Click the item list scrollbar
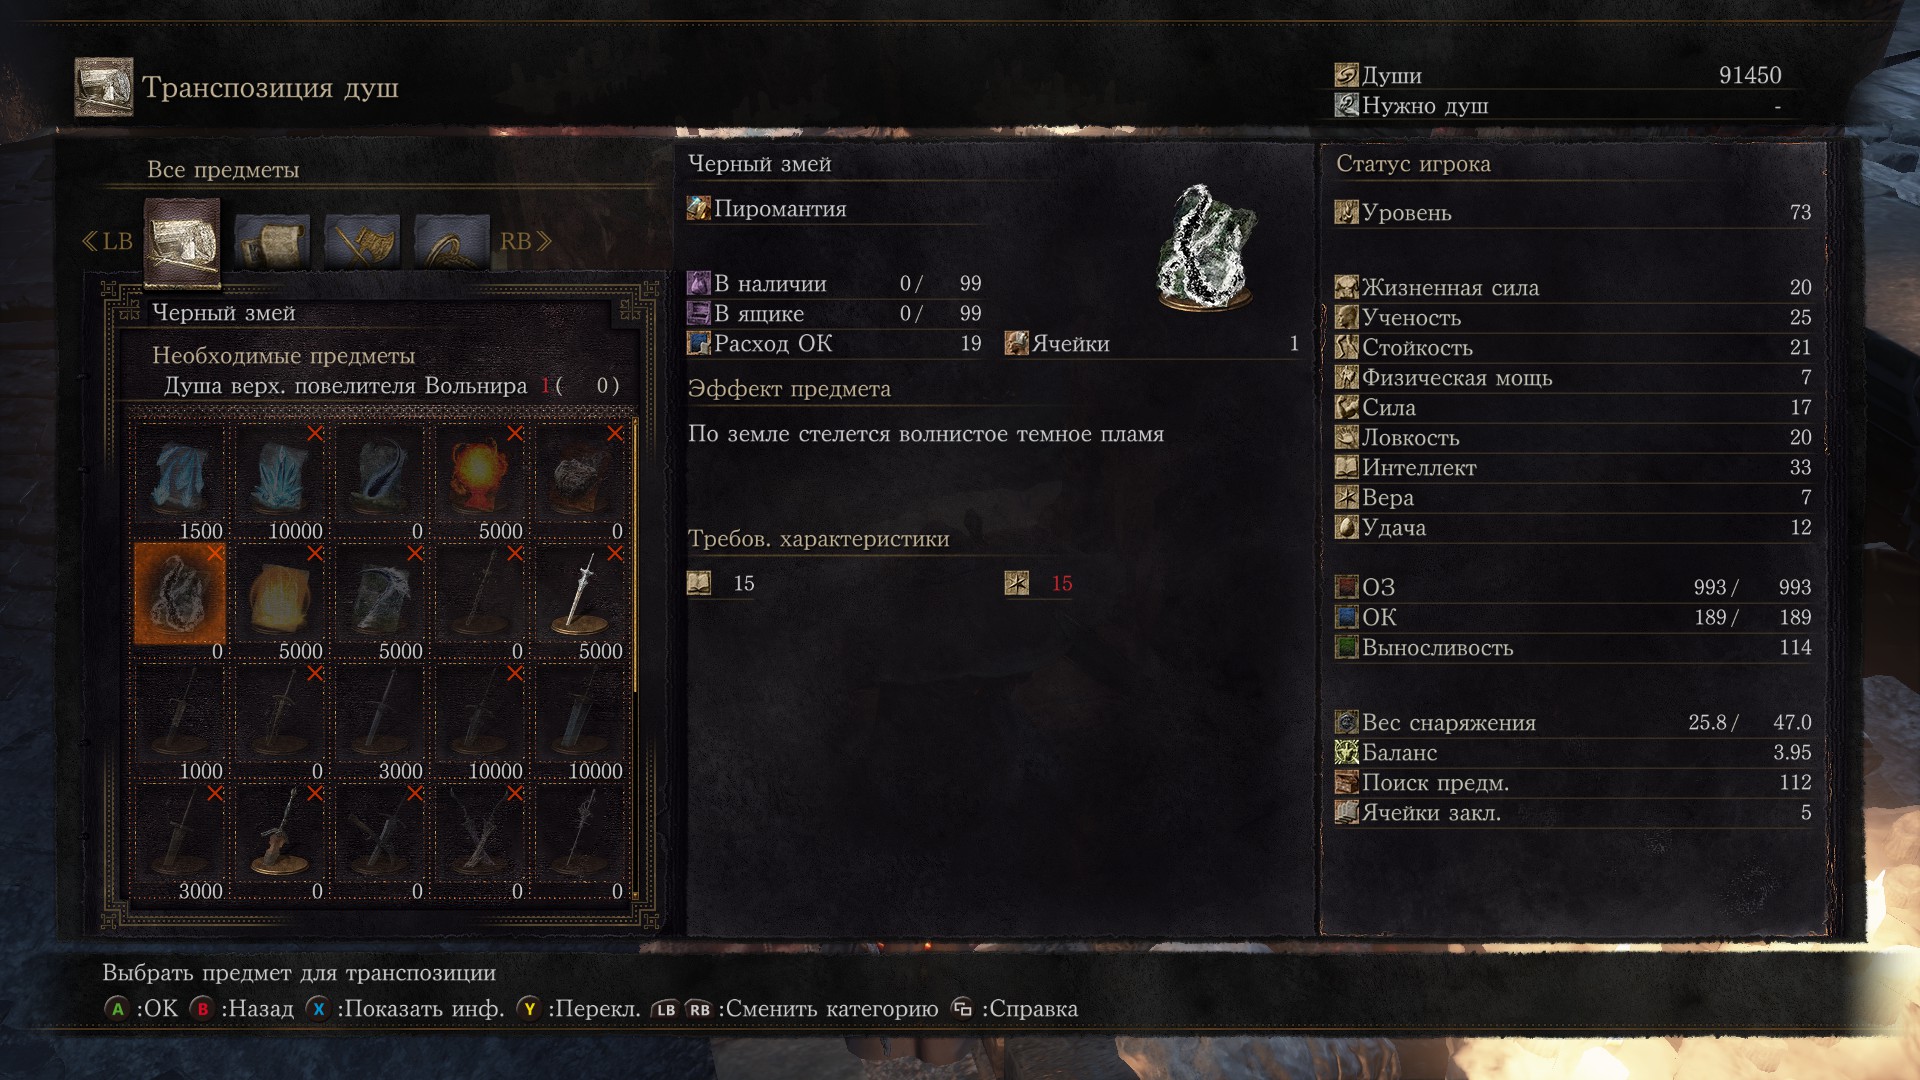 (x=635, y=660)
